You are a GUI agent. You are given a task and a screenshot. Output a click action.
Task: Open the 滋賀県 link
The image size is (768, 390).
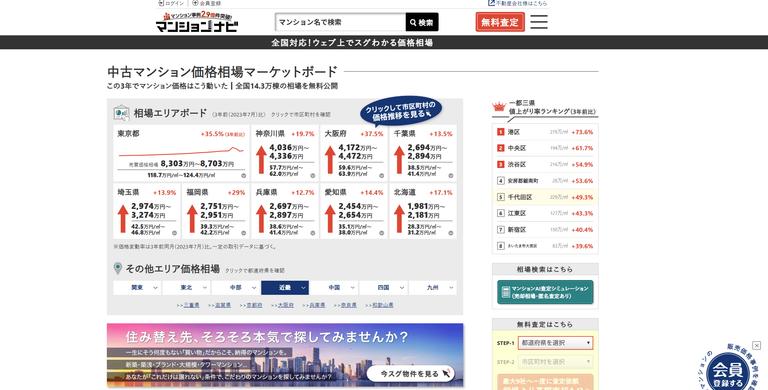[222, 305]
